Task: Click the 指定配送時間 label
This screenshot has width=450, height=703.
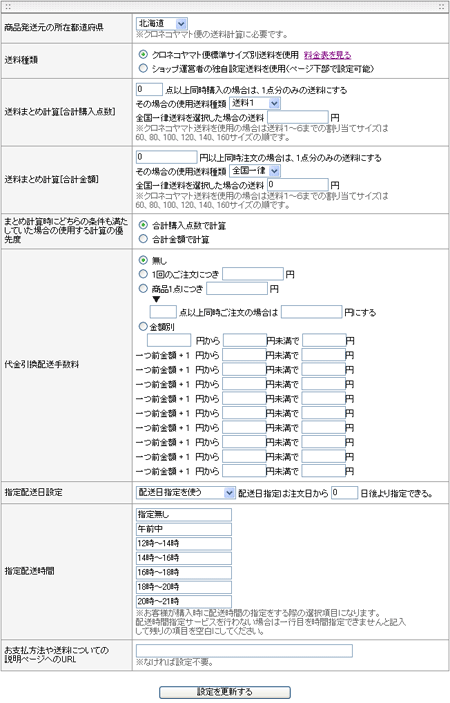Action: (x=29, y=571)
